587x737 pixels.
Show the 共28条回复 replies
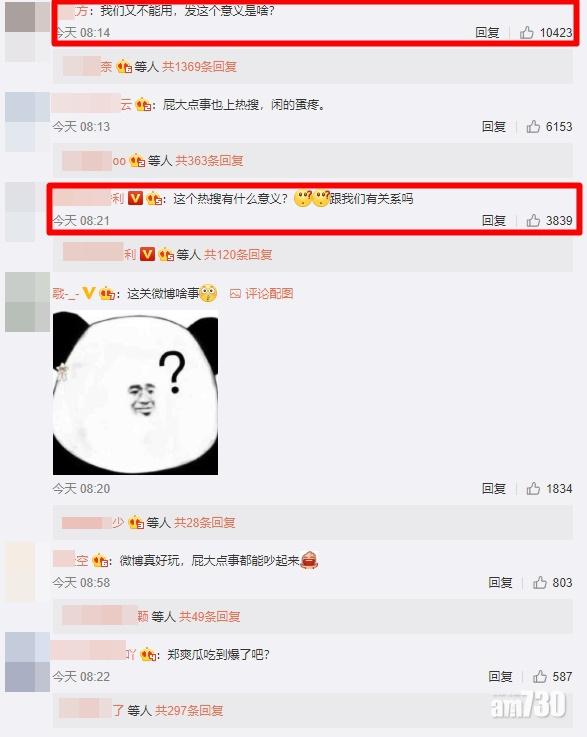click(204, 523)
